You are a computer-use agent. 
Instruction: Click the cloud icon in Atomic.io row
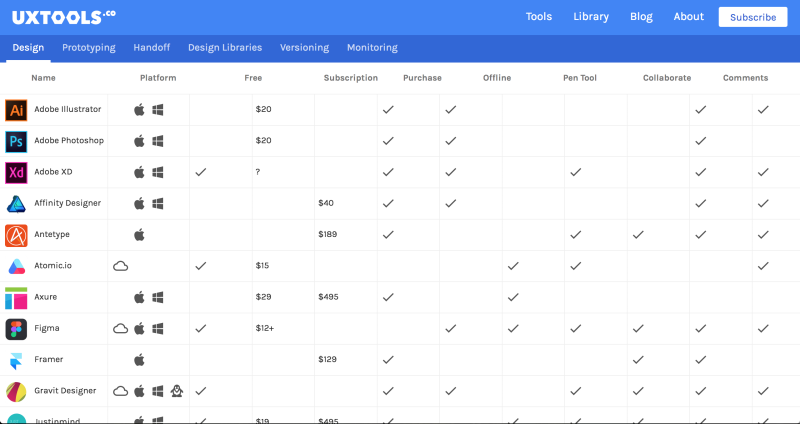click(x=120, y=266)
